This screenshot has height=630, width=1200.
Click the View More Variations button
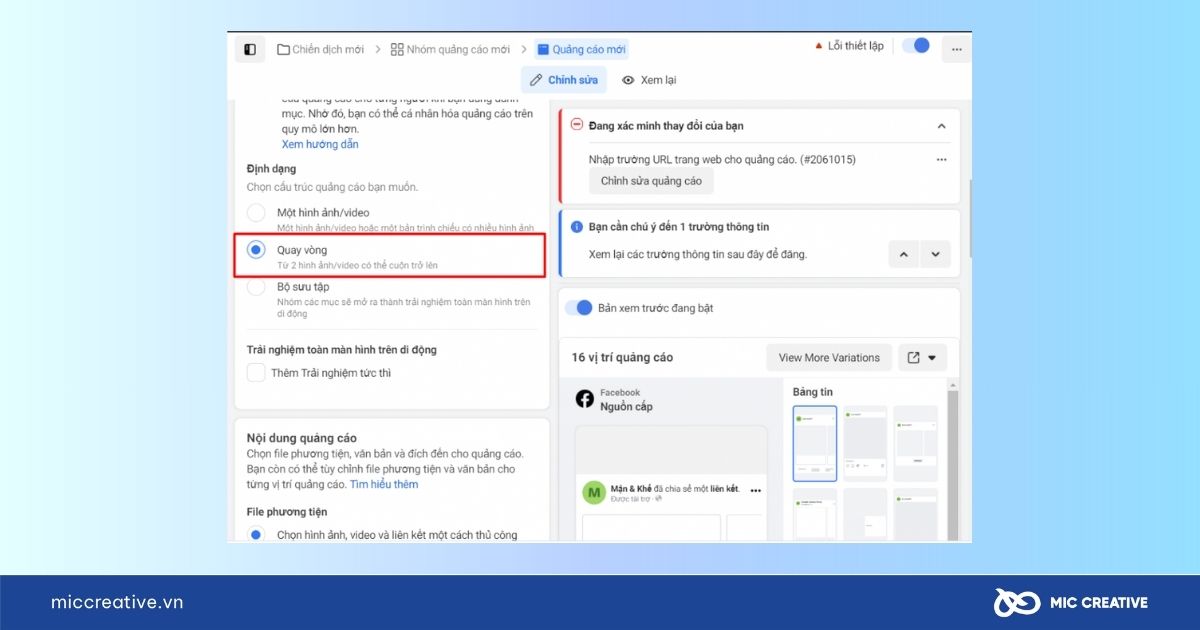coord(829,357)
